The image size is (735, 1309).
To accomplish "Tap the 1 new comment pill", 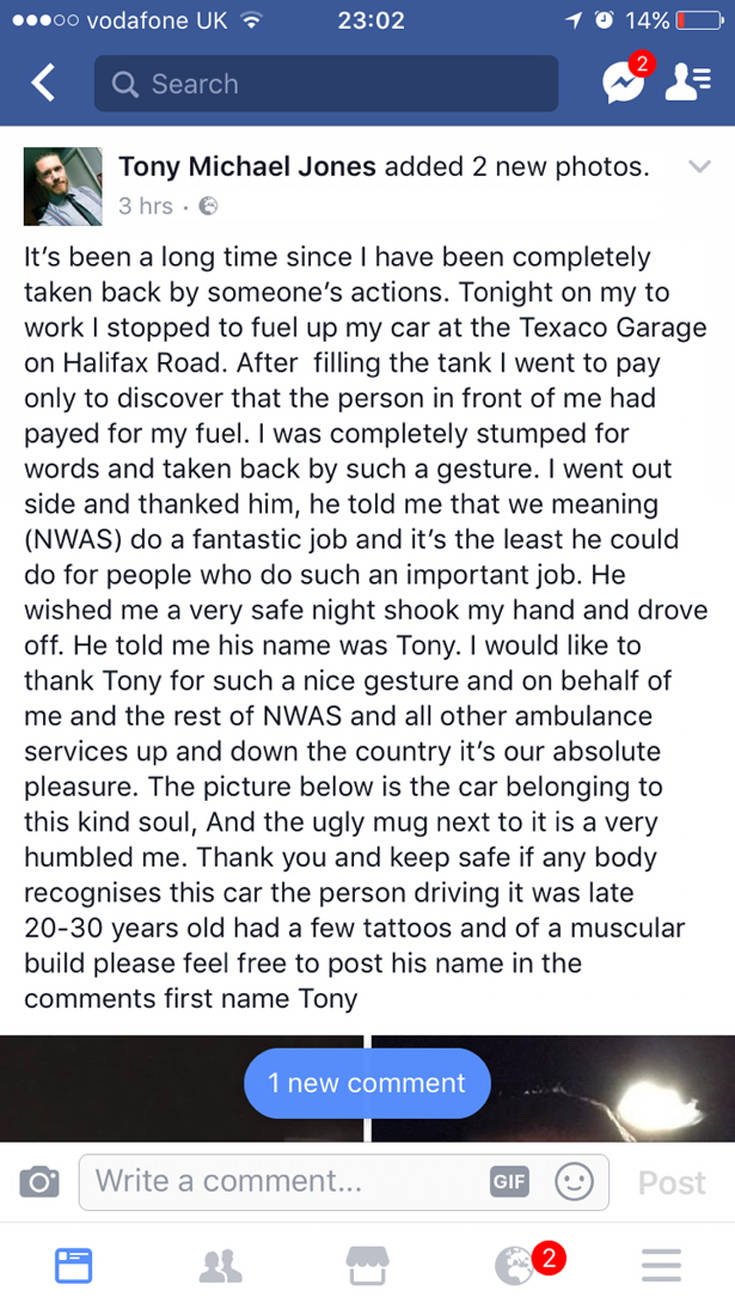I will [x=367, y=1083].
